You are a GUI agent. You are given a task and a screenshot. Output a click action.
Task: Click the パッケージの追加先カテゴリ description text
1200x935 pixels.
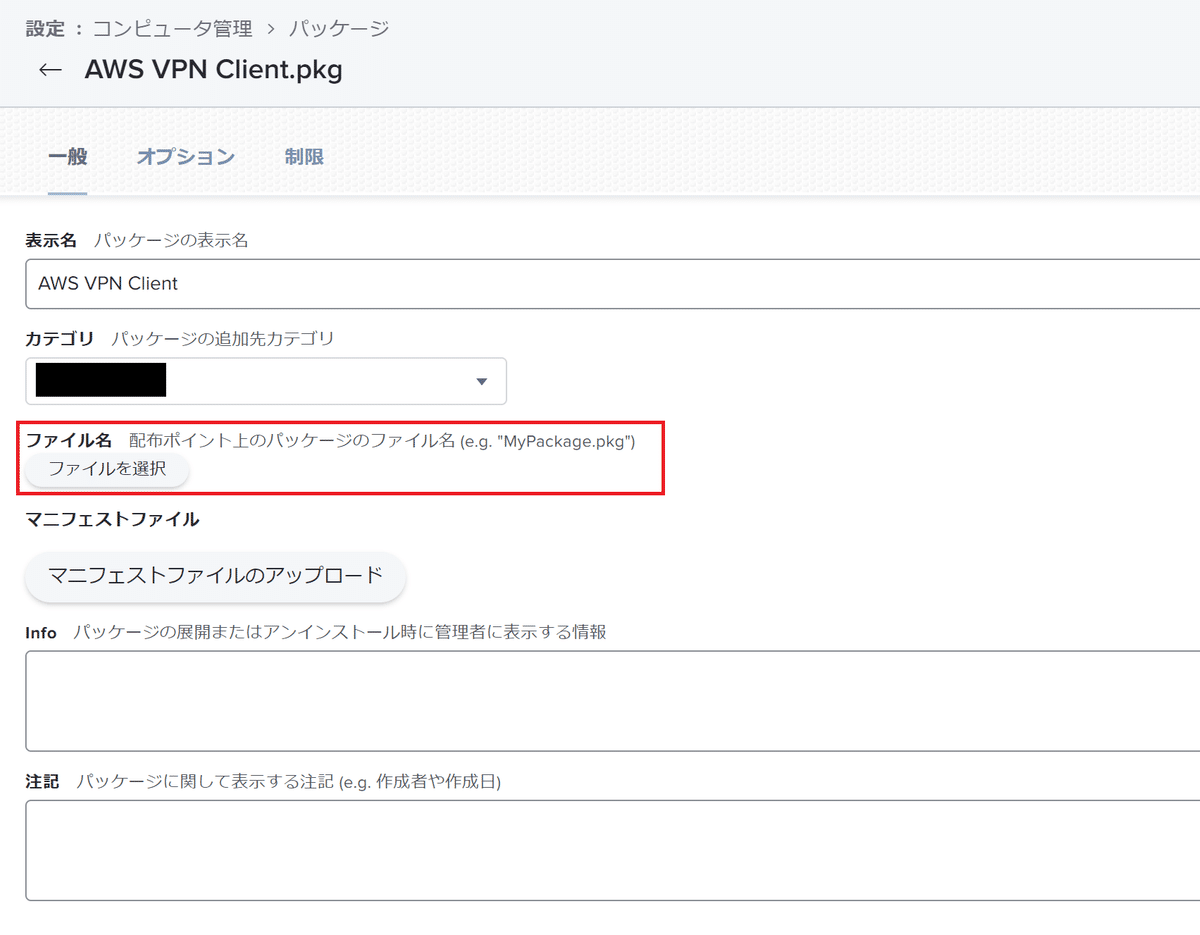tap(223, 339)
